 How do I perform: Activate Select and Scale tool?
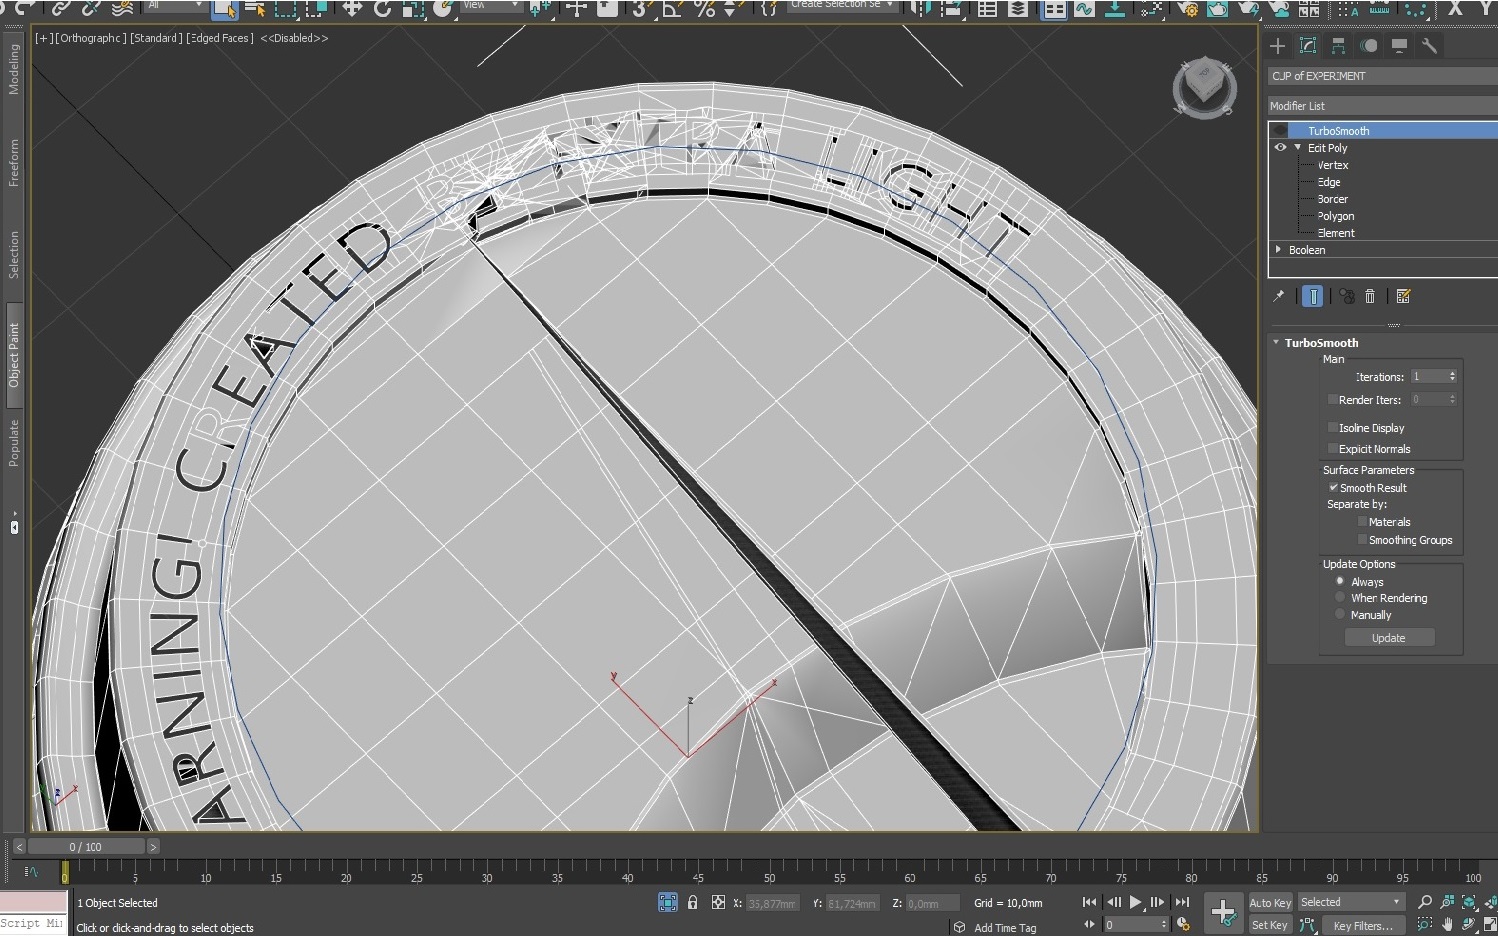pos(413,9)
